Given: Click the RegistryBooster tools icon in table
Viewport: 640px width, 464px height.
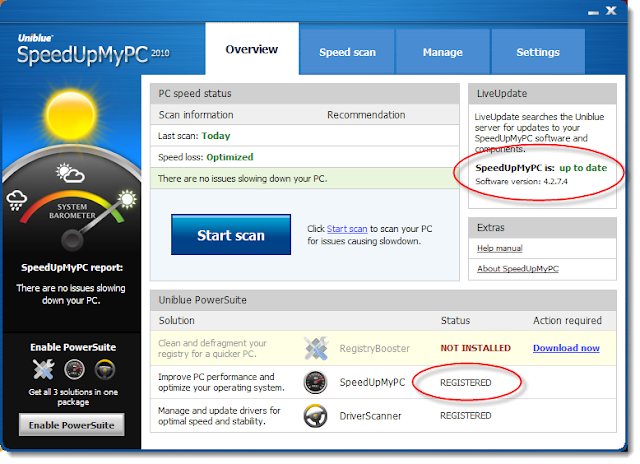Looking at the screenshot, I should pyautogui.click(x=316, y=348).
